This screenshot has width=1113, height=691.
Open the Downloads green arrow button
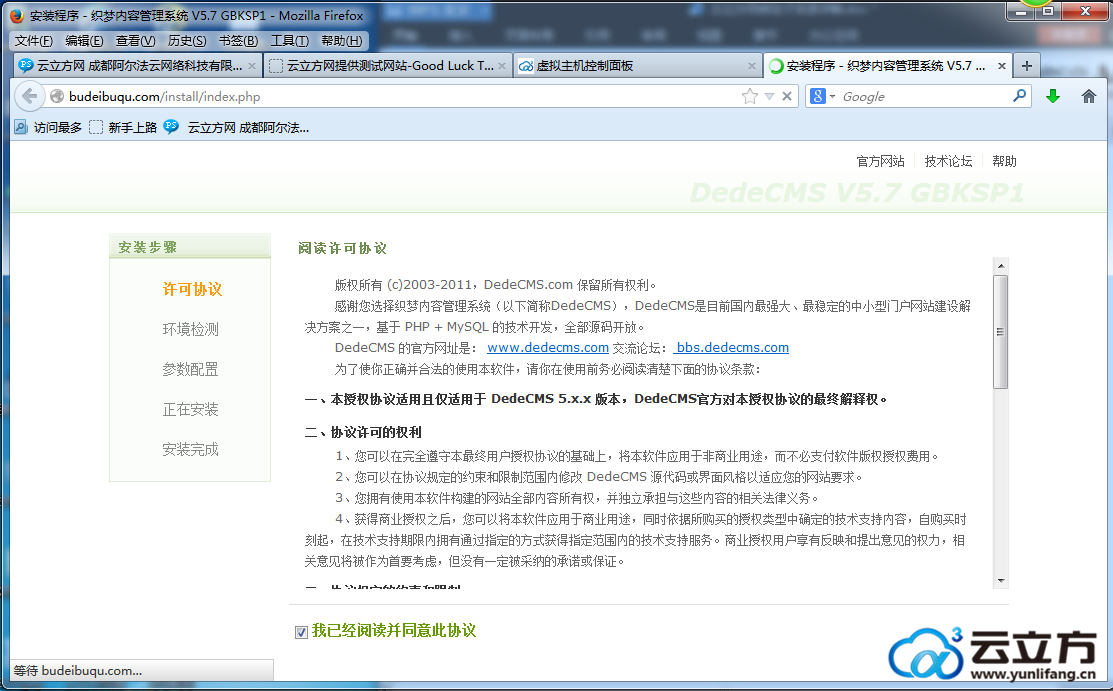click(1053, 97)
